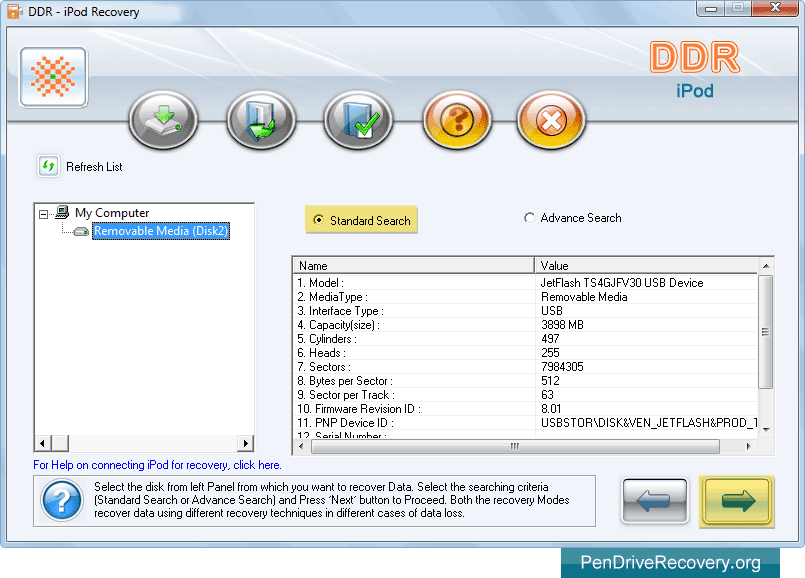805x578 pixels.
Task: Select the '11. PNP Device ID :' row
Action: click(525, 422)
